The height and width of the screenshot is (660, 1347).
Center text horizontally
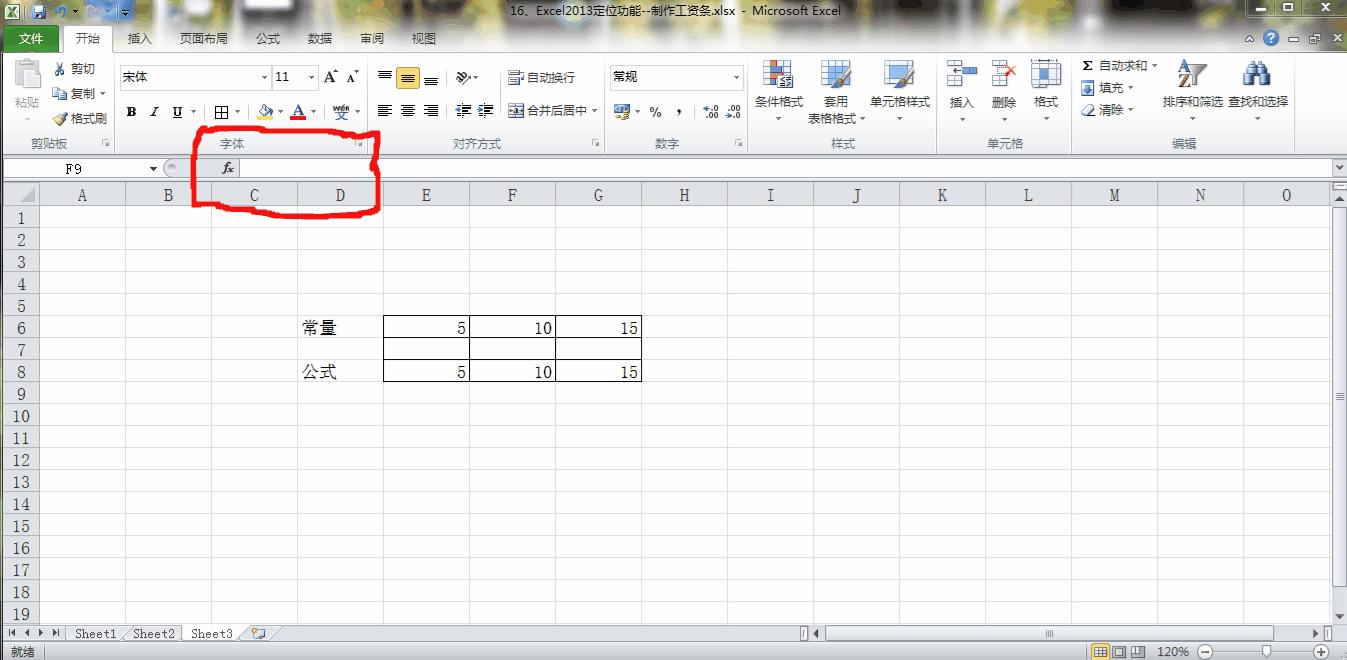pos(408,111)
